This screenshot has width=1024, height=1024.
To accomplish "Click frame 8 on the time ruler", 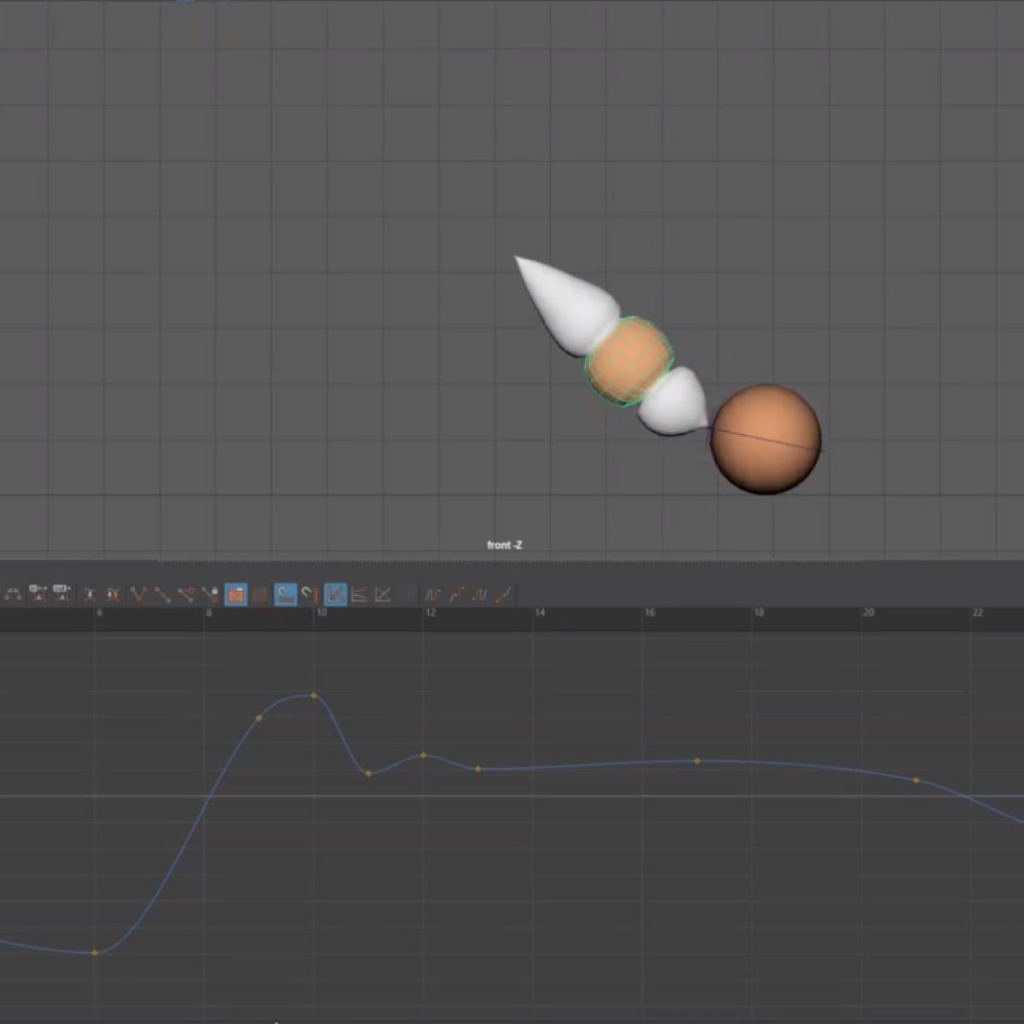I will (x=209, y=613).
